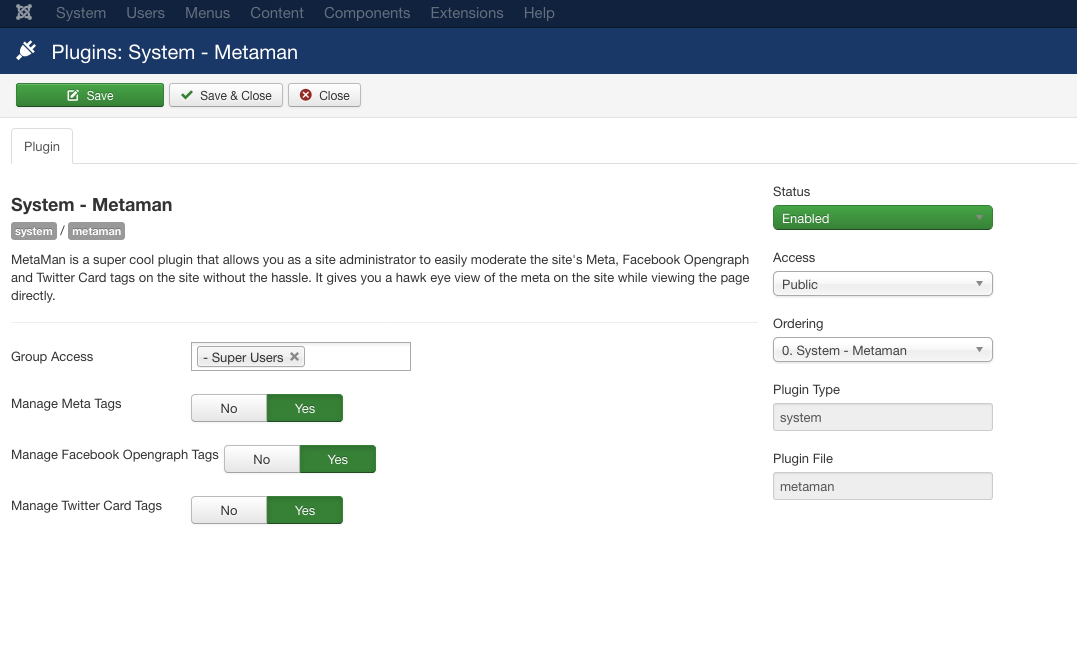Open the Status Enabled dropdown
Image resolution: width=1077 pixels, height=668 pixels.
click(x=883, y=218)
